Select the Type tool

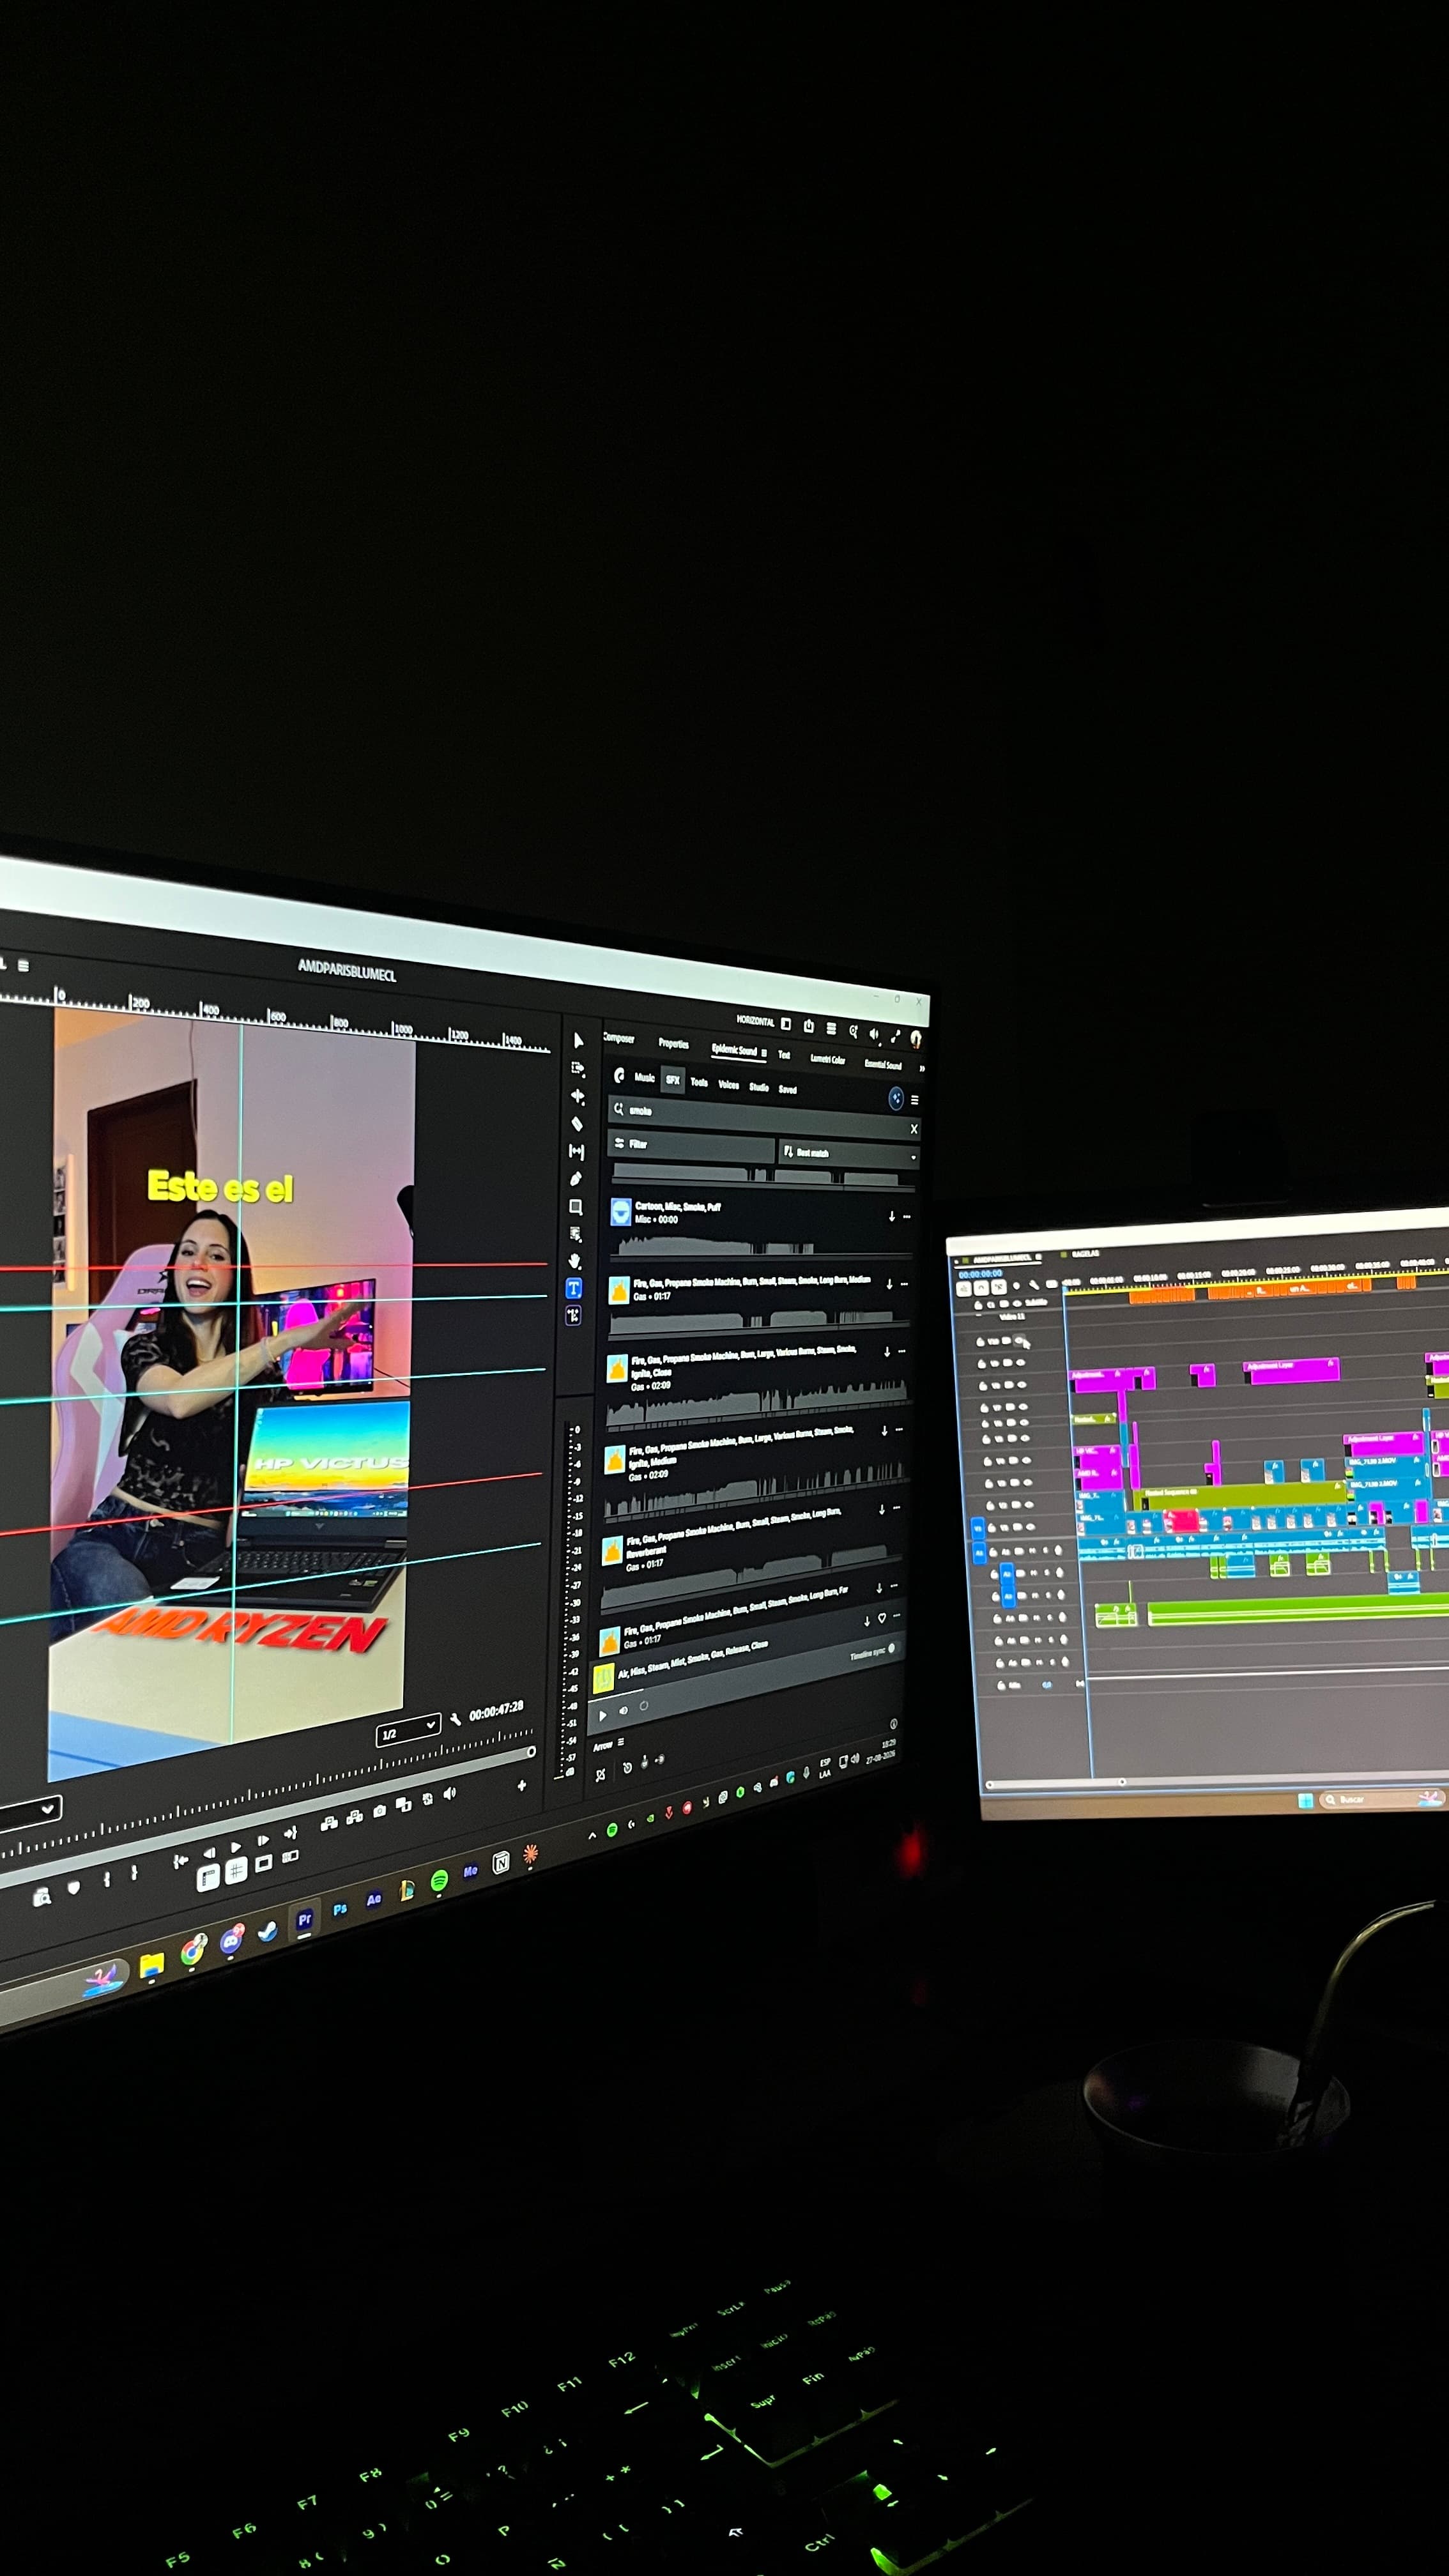(574, 1289)
